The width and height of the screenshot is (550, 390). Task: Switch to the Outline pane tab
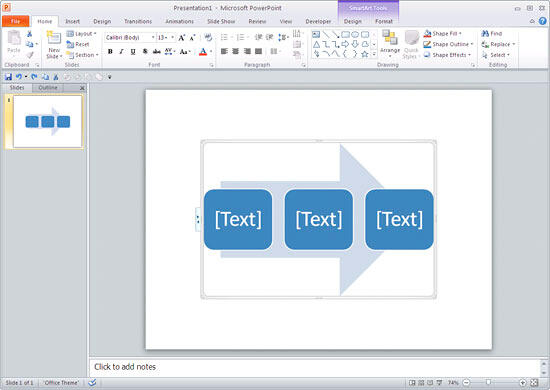click(x=48, y=88)
